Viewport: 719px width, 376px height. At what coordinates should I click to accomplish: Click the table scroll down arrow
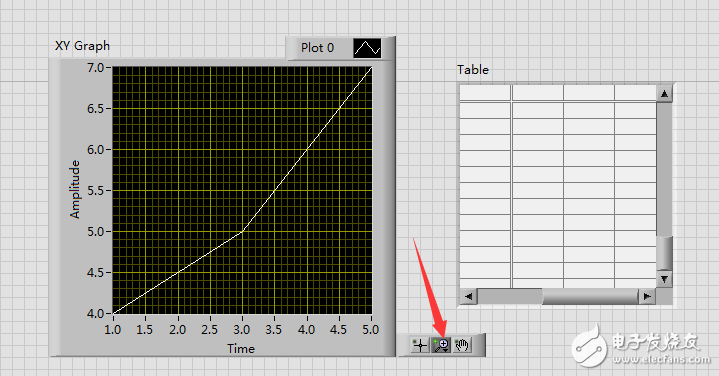tap(664, 279)
